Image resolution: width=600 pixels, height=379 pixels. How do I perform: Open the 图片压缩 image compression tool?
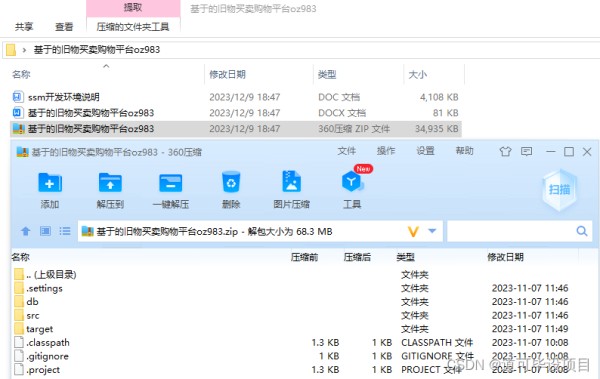292,181
